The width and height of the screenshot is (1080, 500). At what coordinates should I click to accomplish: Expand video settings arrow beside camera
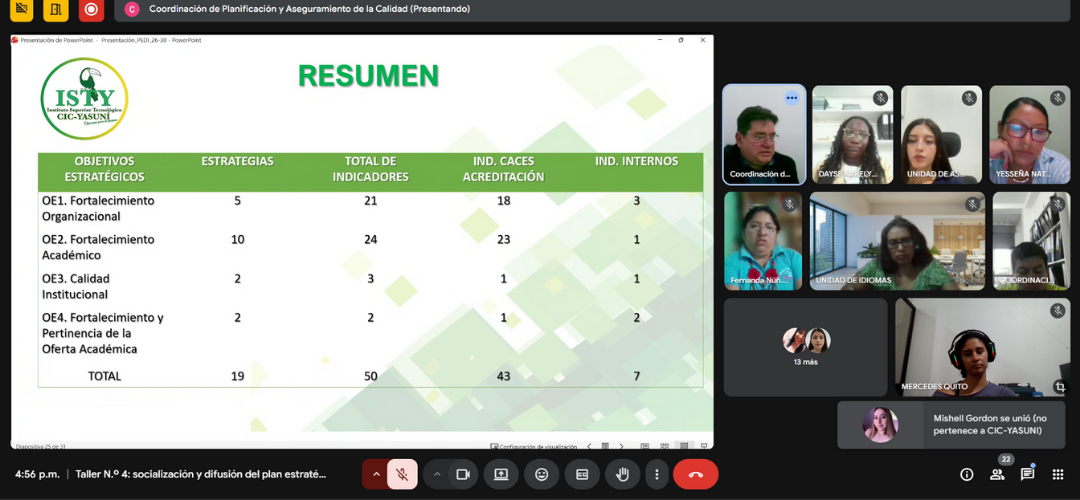coord(437,474)
